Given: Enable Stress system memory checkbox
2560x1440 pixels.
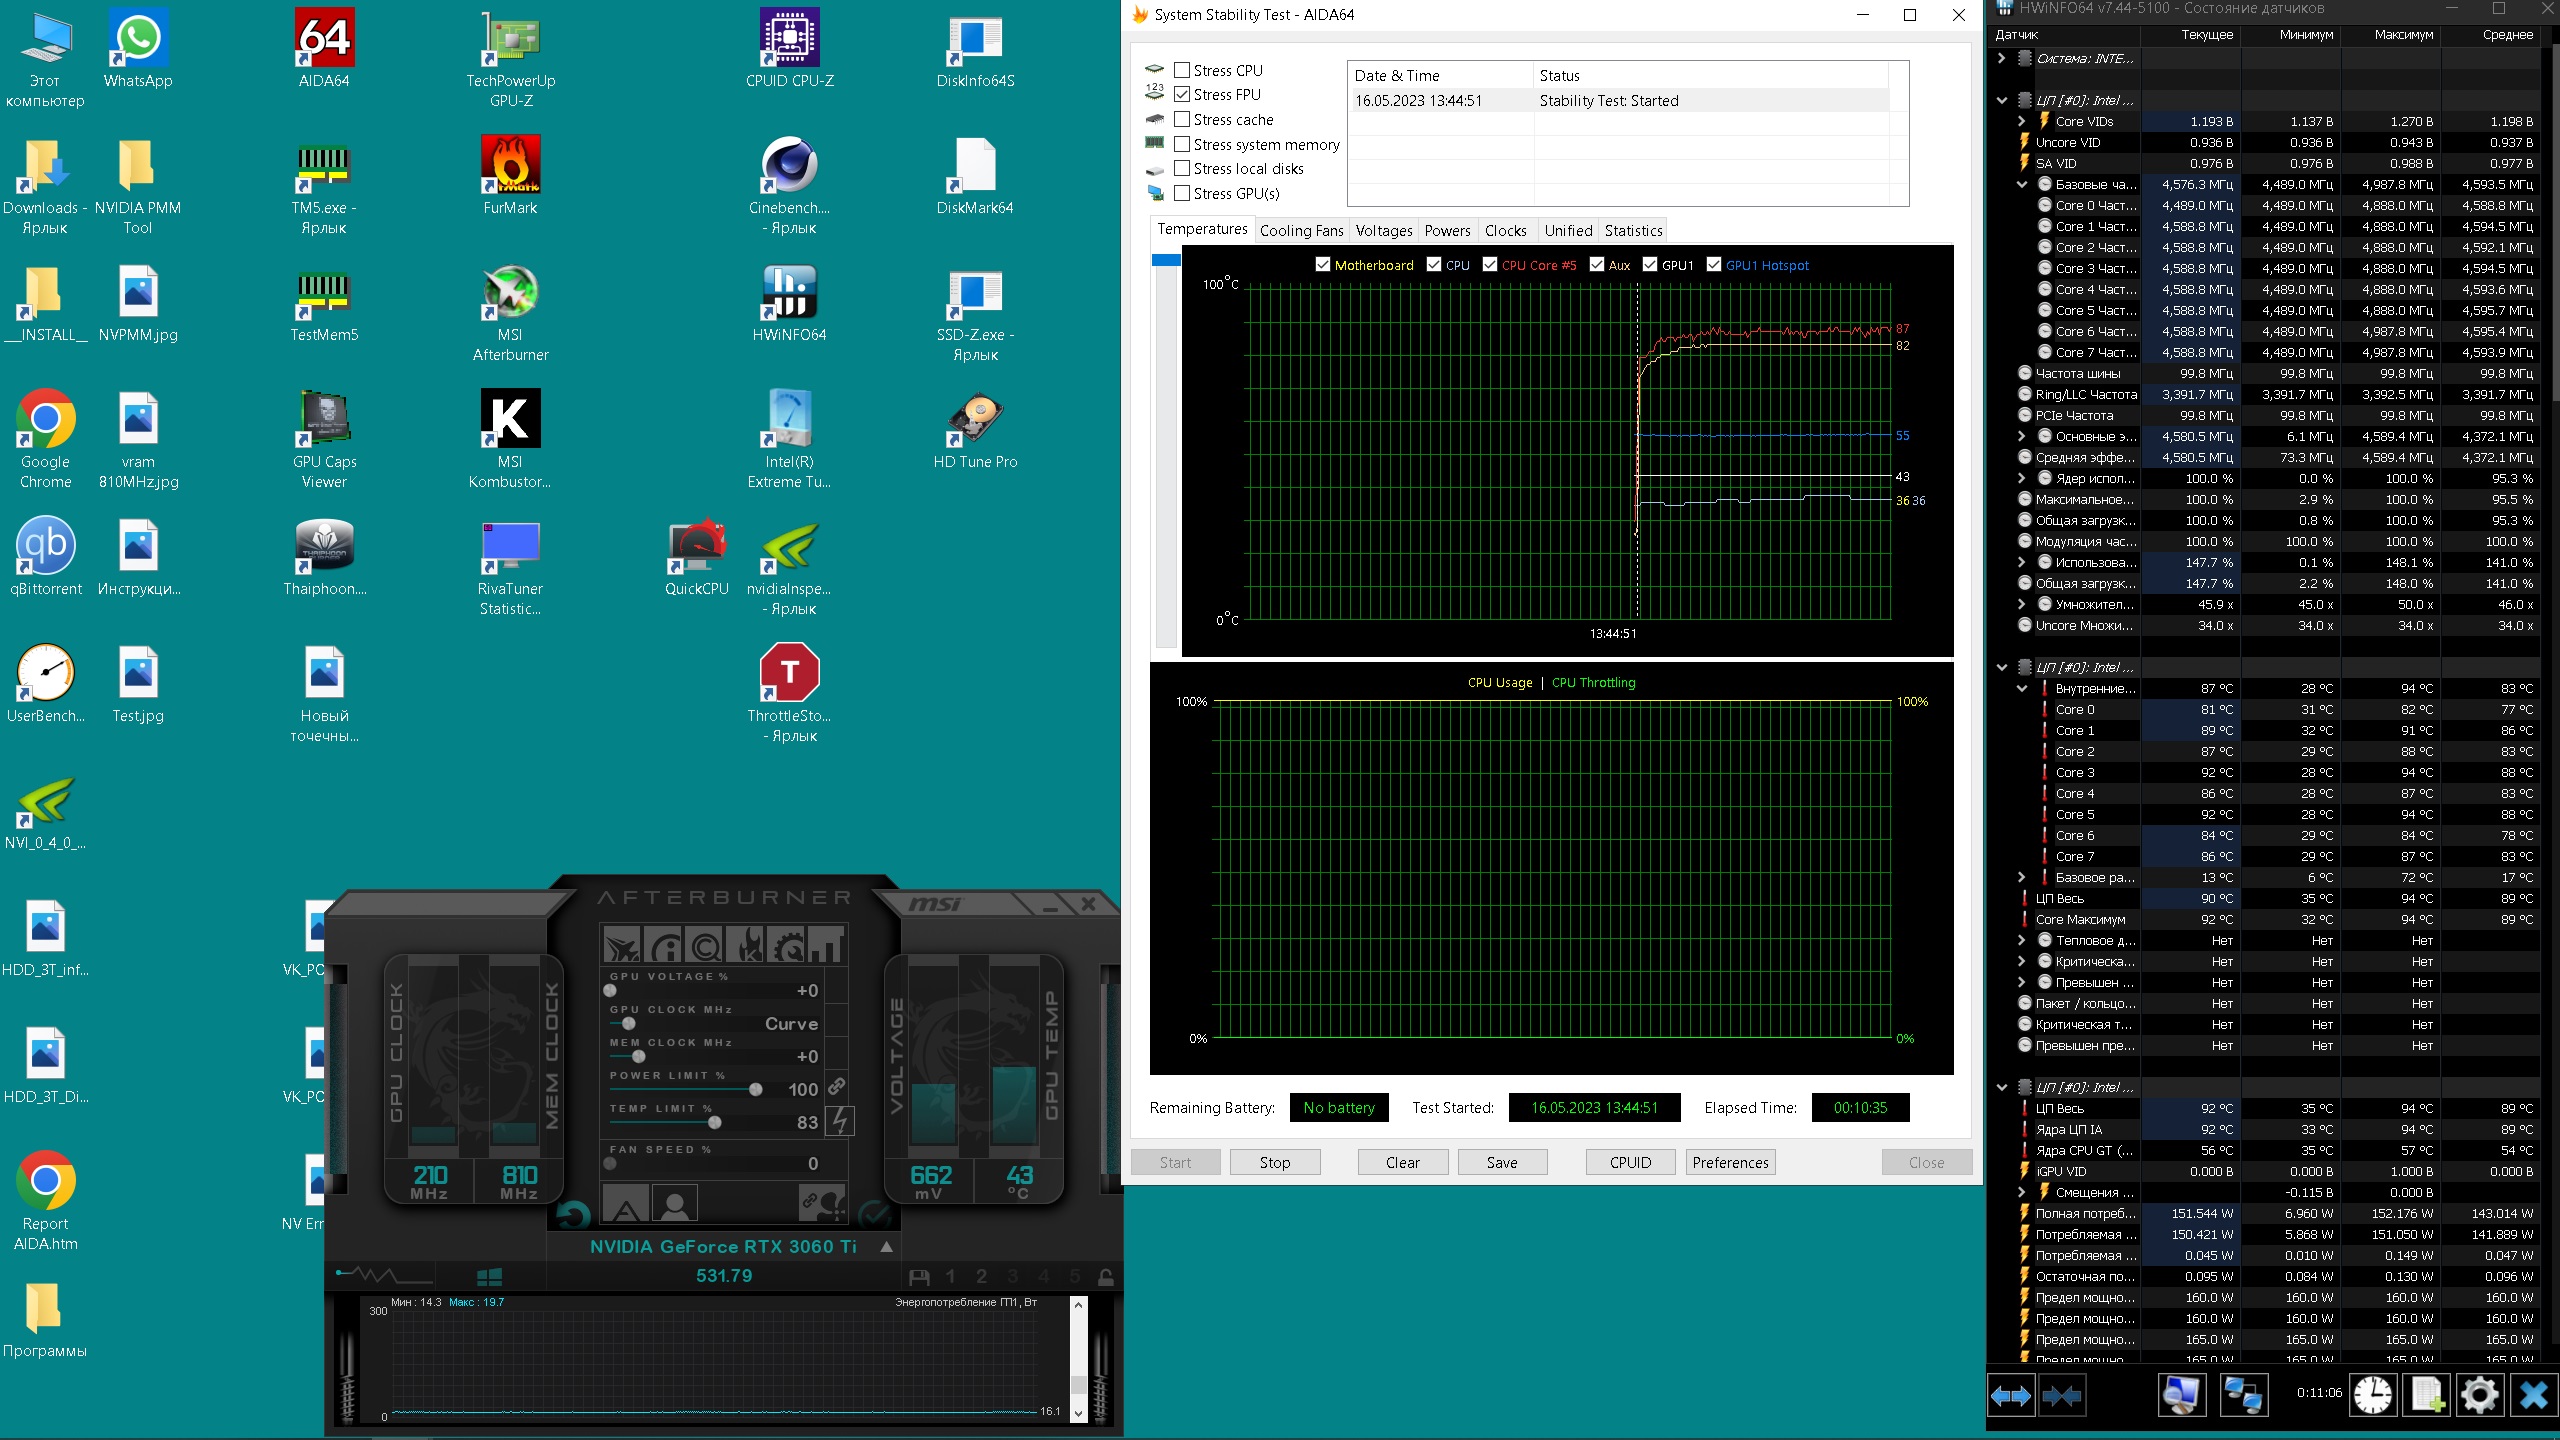Looking at the screenshot, I should click(1182, 144).
